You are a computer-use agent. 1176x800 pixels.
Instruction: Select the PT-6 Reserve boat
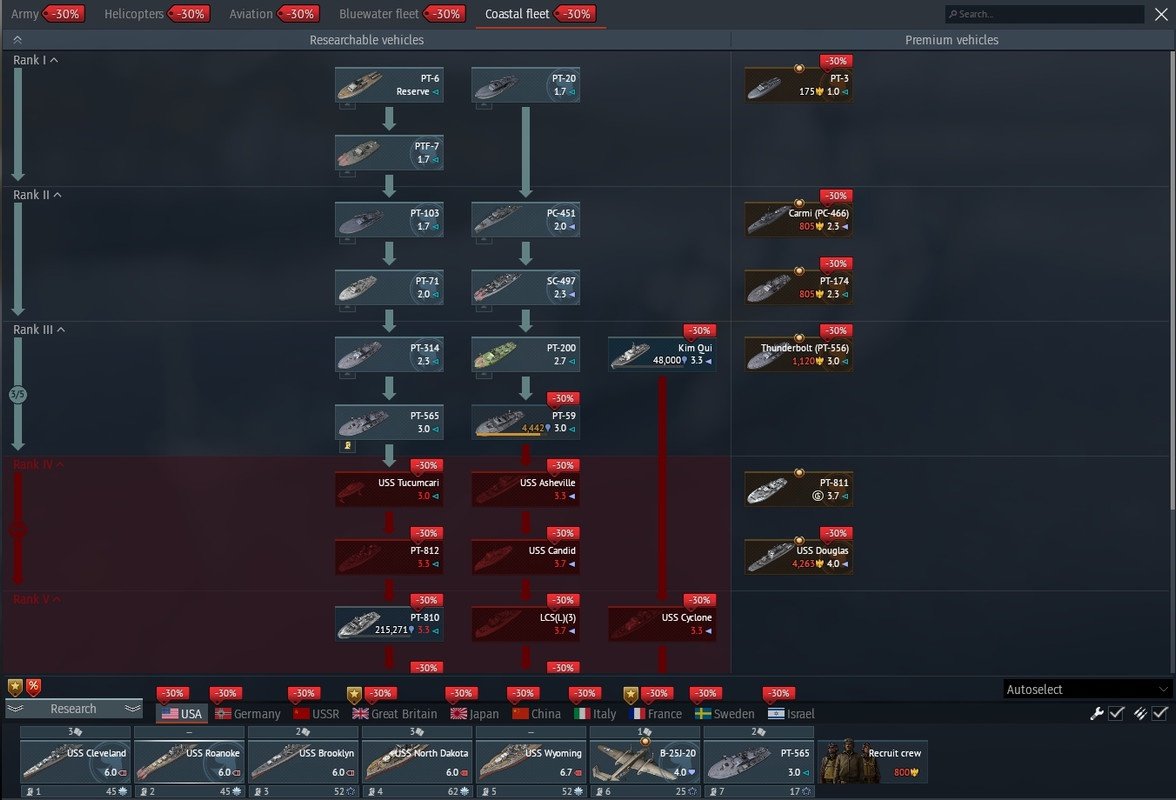(x=389, y=85)
